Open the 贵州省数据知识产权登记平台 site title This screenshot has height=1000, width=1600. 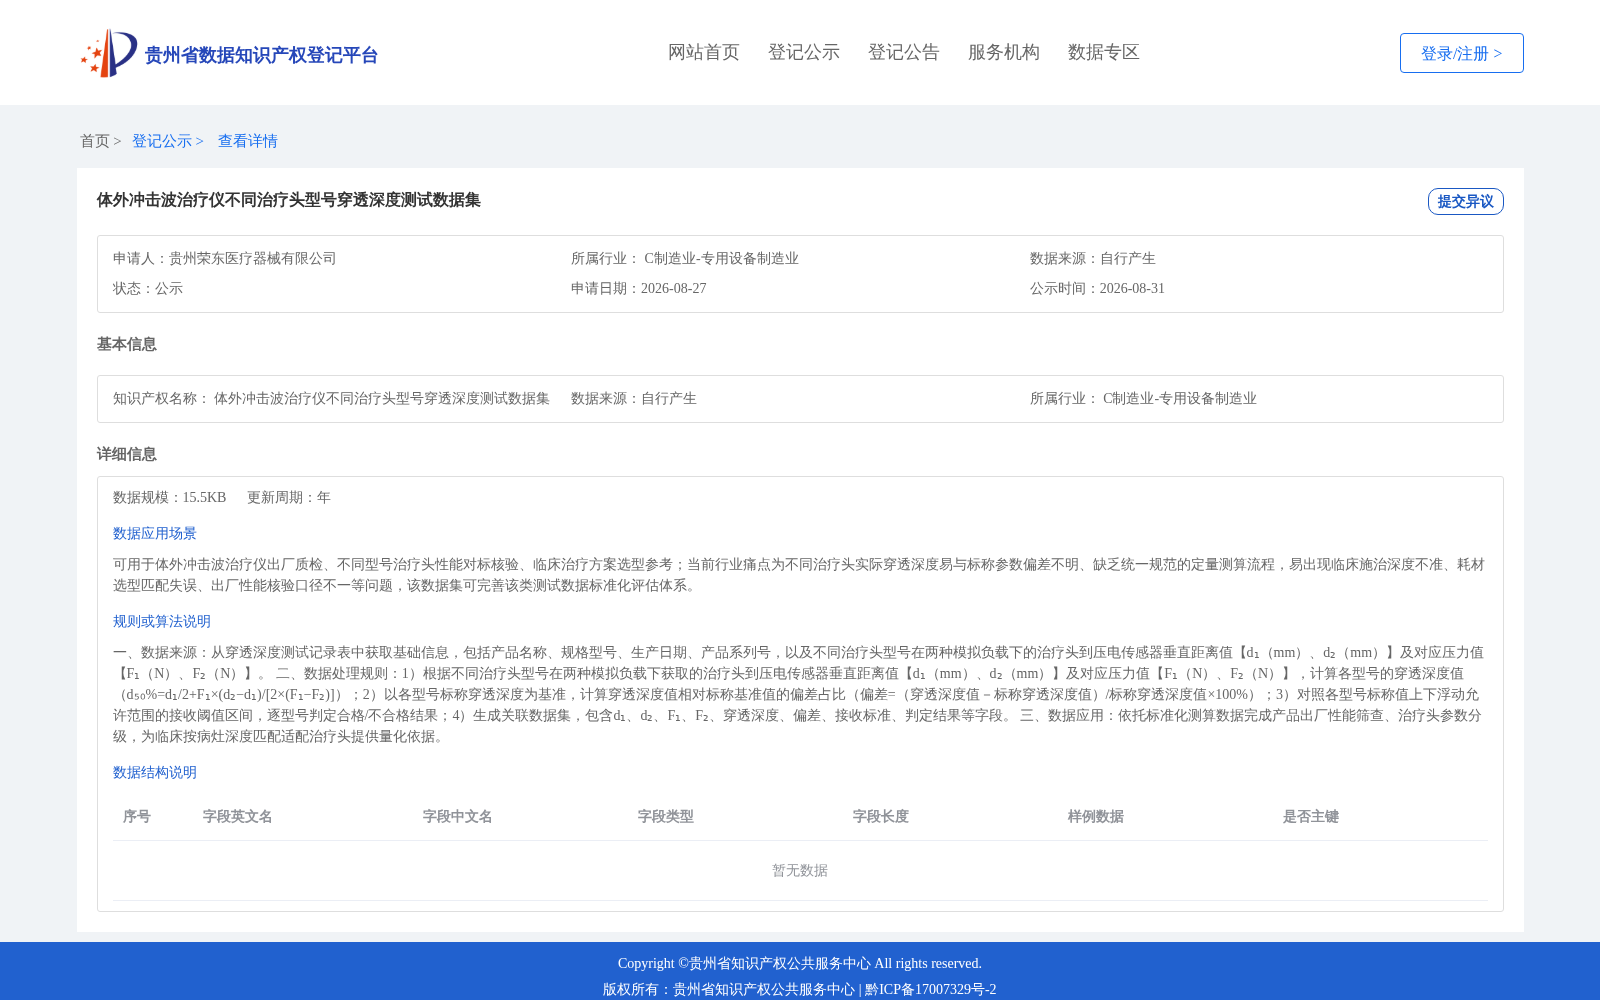tap(261, 55)
